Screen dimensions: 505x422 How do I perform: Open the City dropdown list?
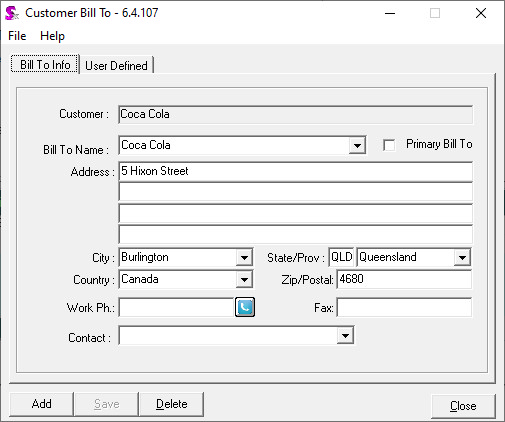(244, 257)
